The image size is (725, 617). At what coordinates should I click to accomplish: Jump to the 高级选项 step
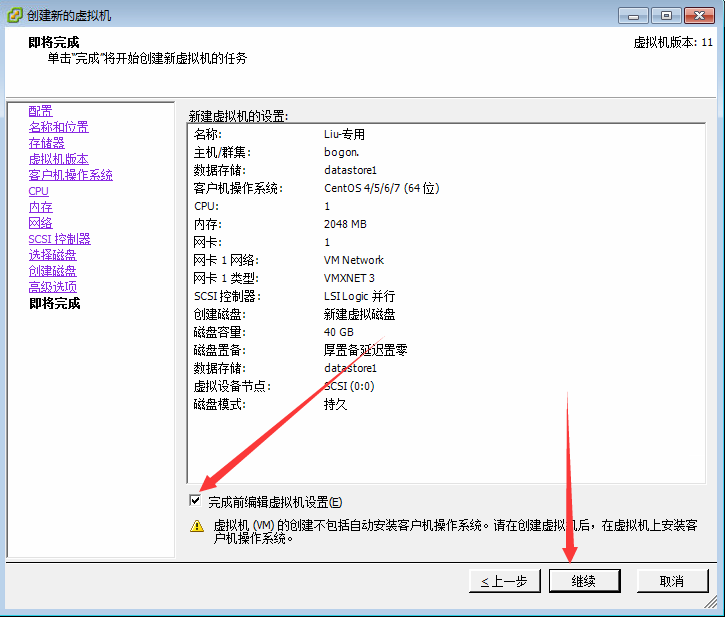(52, 287)
